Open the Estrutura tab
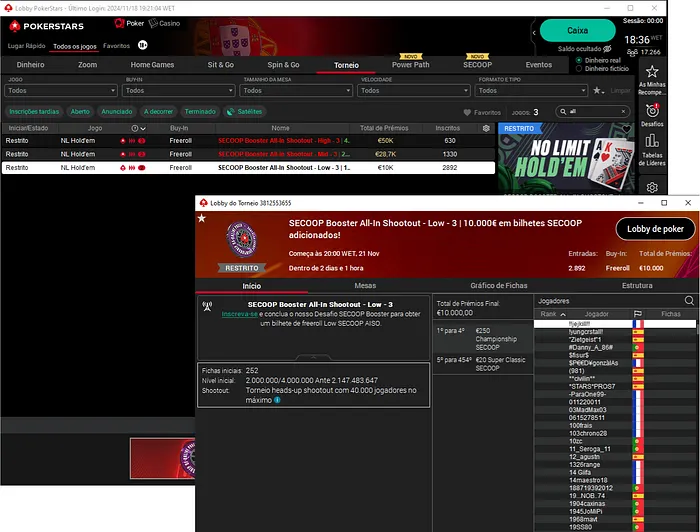The image size is (700, 532). coord(637,286)
